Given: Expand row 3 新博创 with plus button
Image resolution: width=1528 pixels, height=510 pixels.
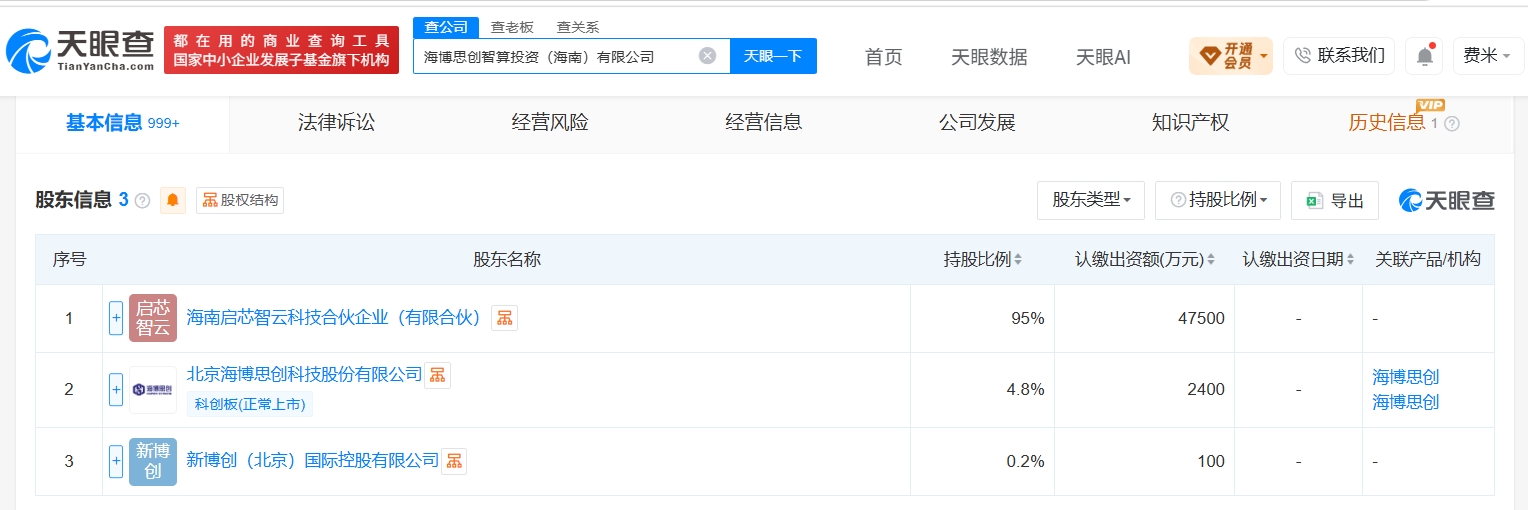Looking at the screenshot, I should coord(116,461).
